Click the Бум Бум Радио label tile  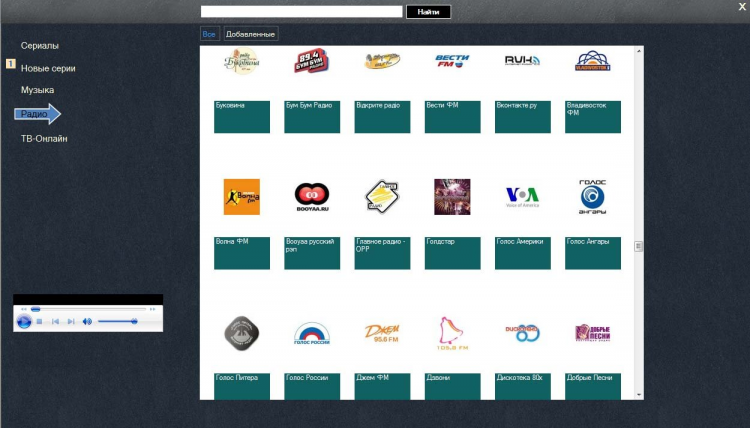[312, 117]
